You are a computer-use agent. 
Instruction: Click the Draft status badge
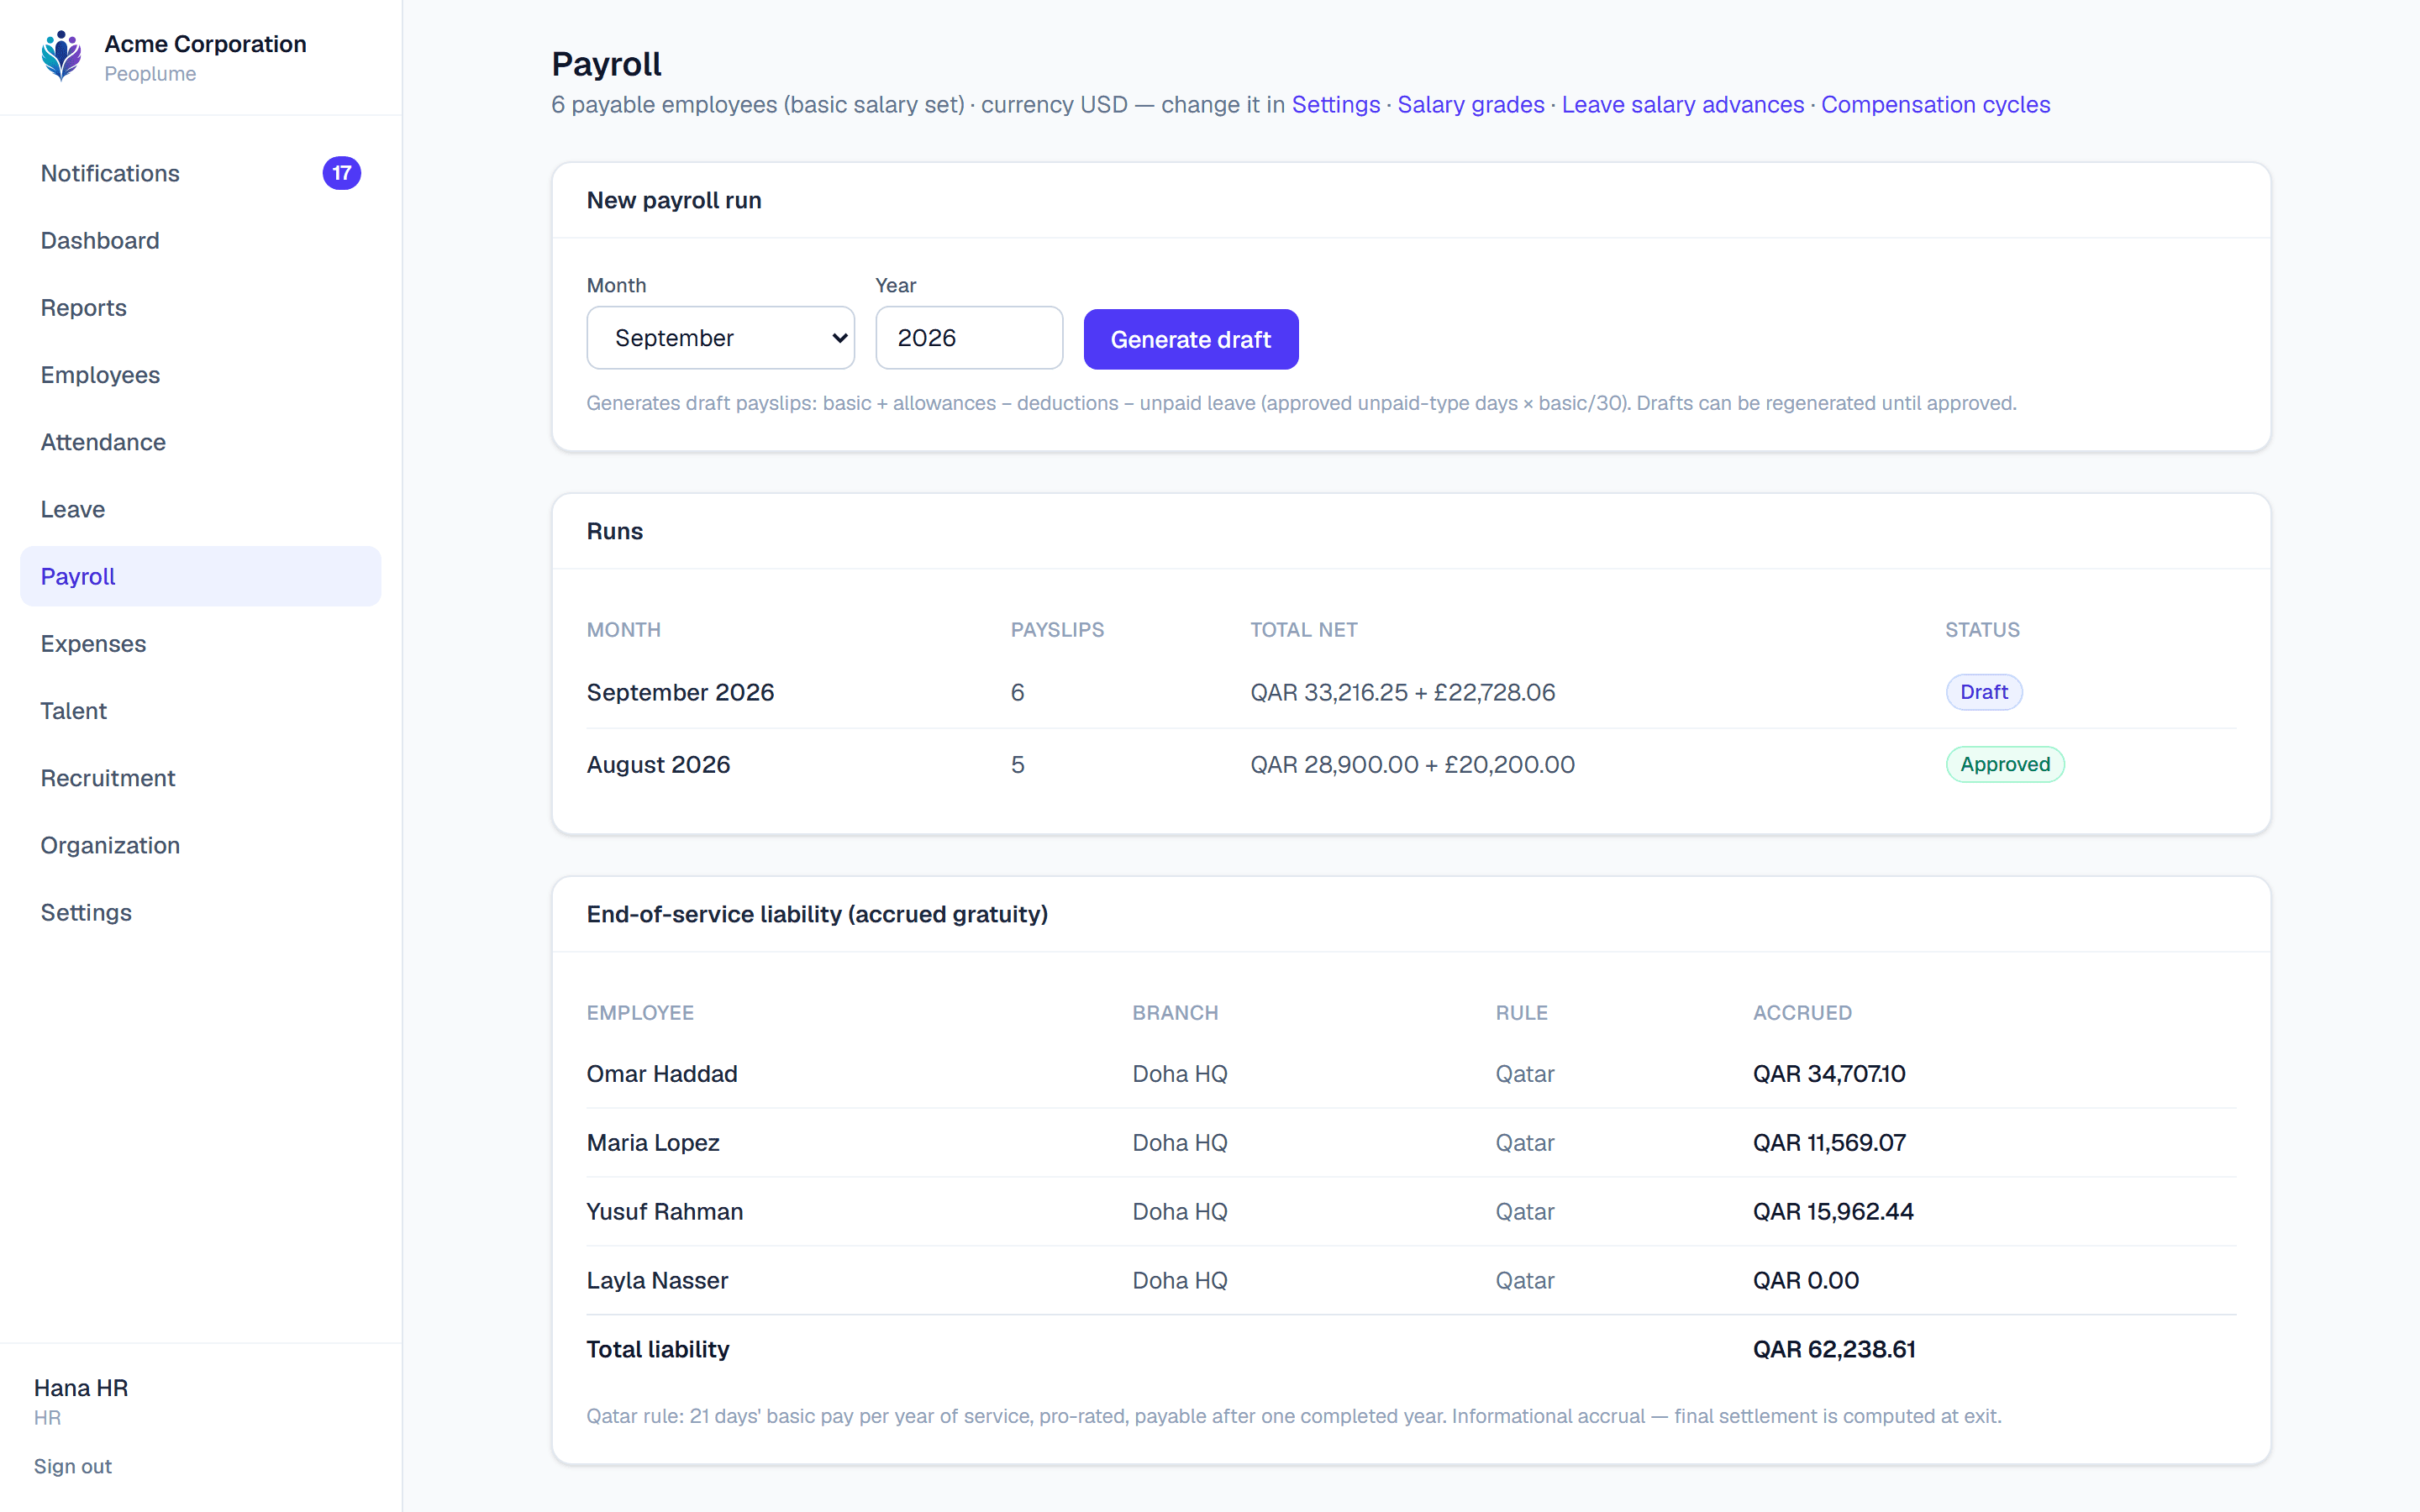[x=1983, y=692]
